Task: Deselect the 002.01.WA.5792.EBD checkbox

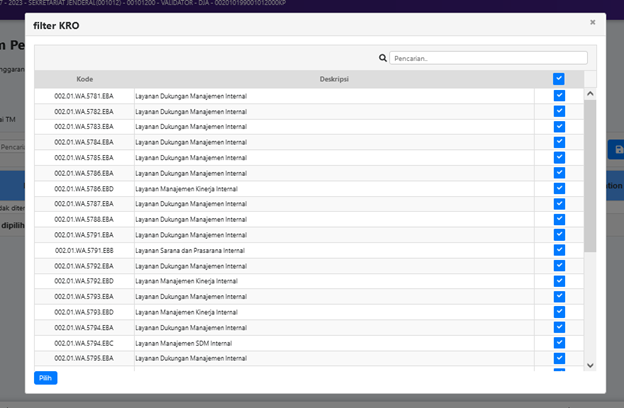Action: click(x=559, y=281)
